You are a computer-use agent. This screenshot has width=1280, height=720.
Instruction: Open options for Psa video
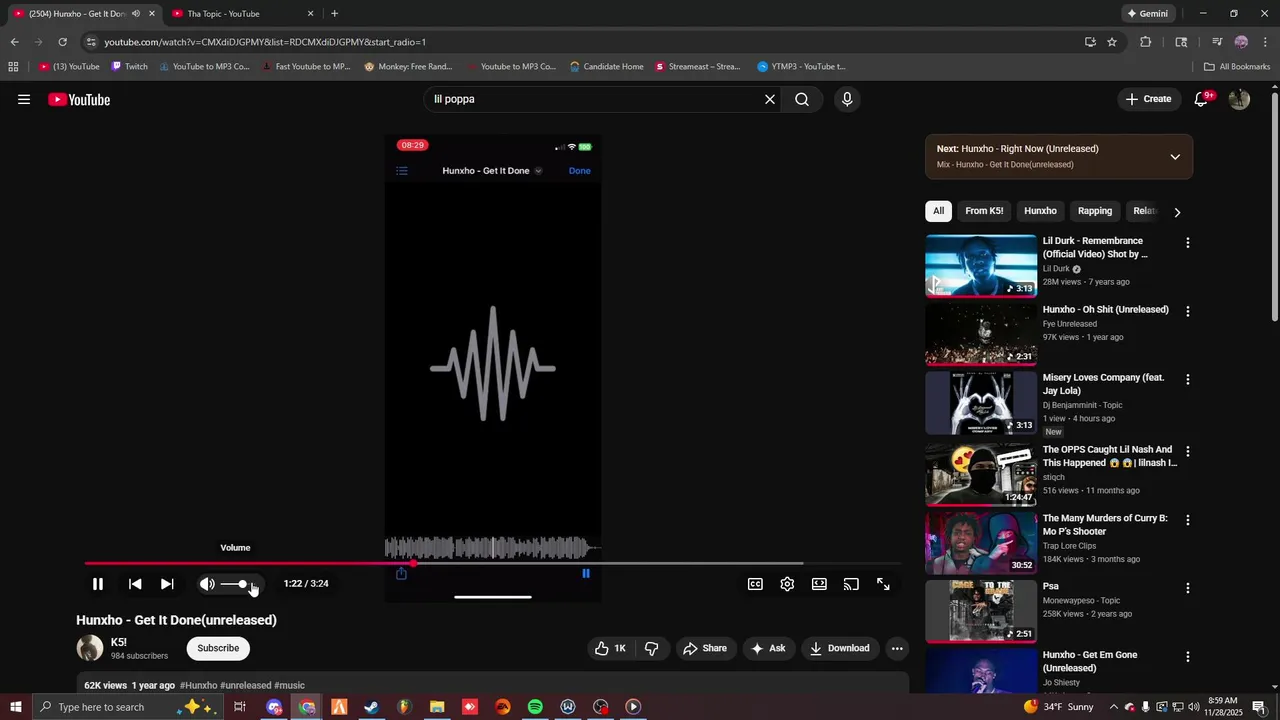1188,589
